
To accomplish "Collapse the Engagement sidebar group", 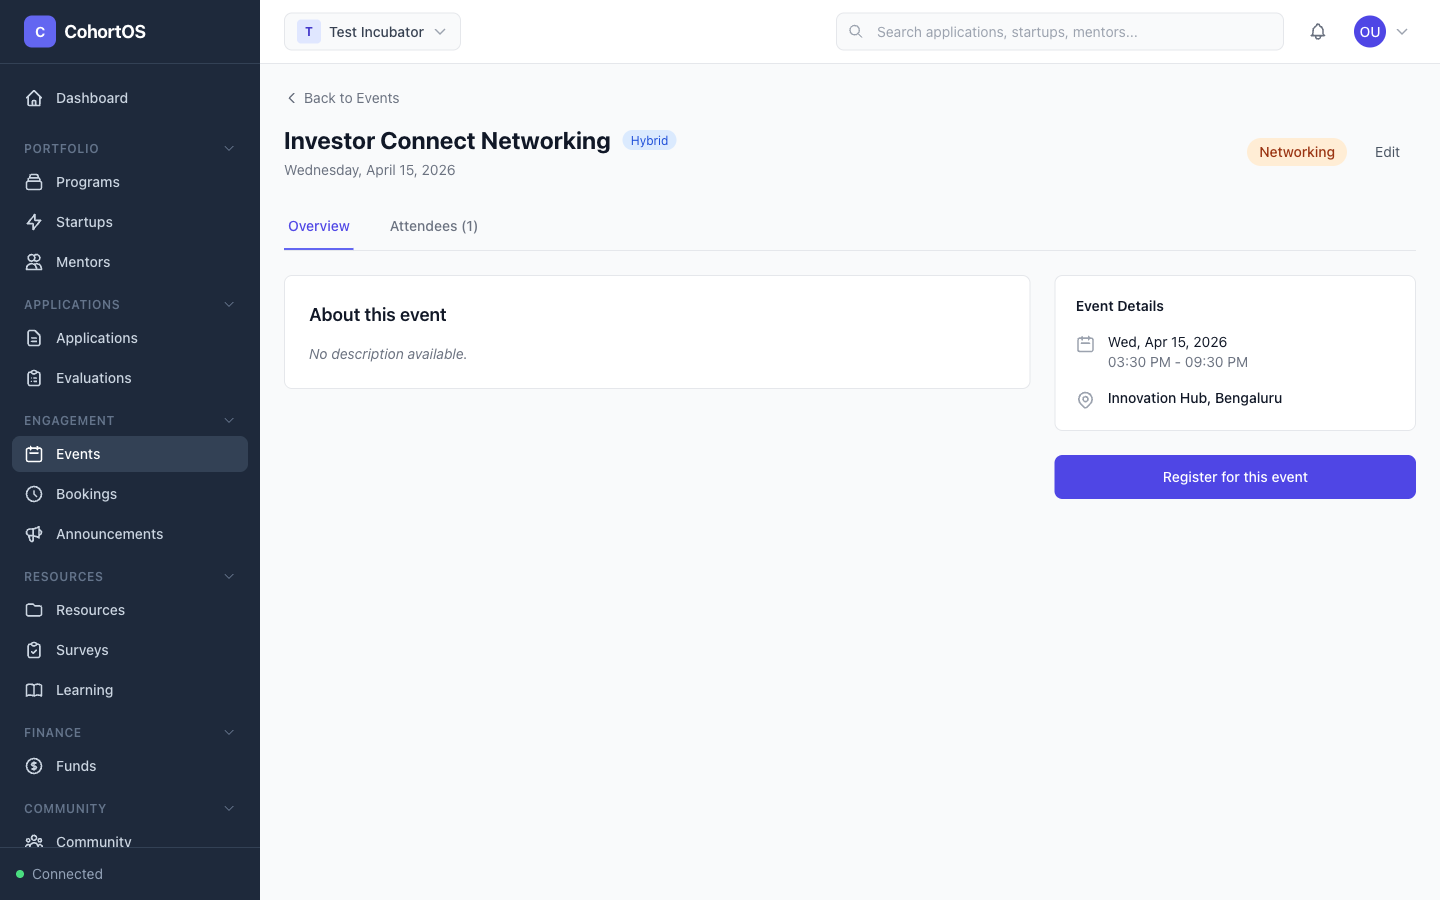I will (x=229, y=420).
